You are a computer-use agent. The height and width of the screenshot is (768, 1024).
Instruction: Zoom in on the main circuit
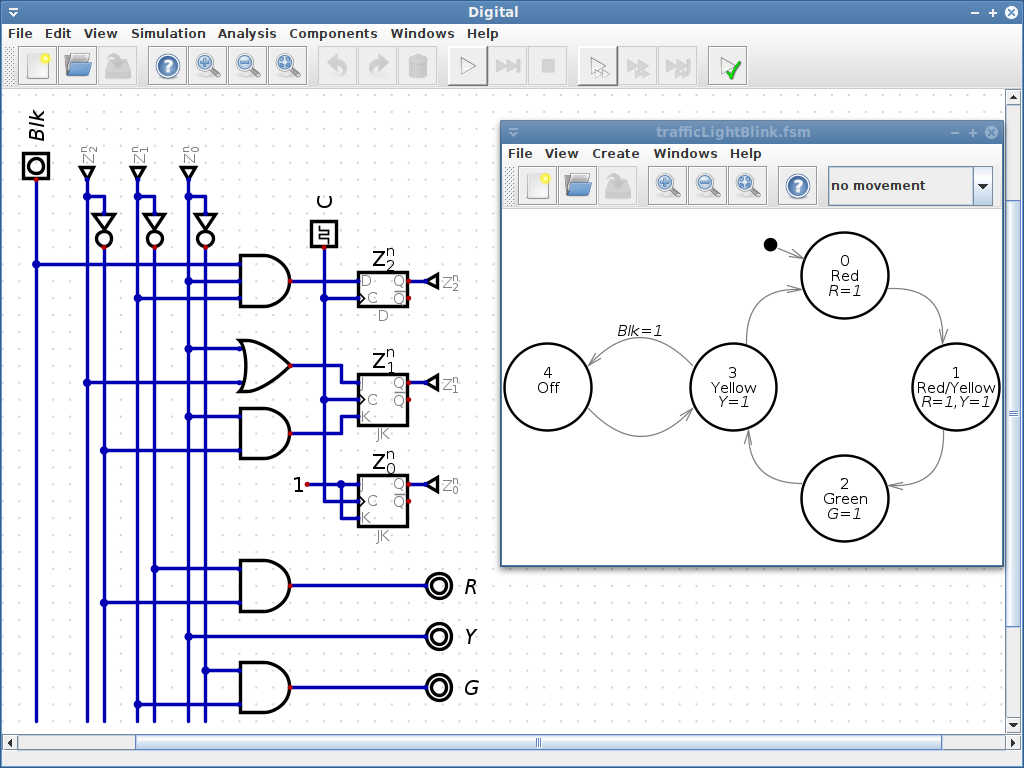(207, 66)
